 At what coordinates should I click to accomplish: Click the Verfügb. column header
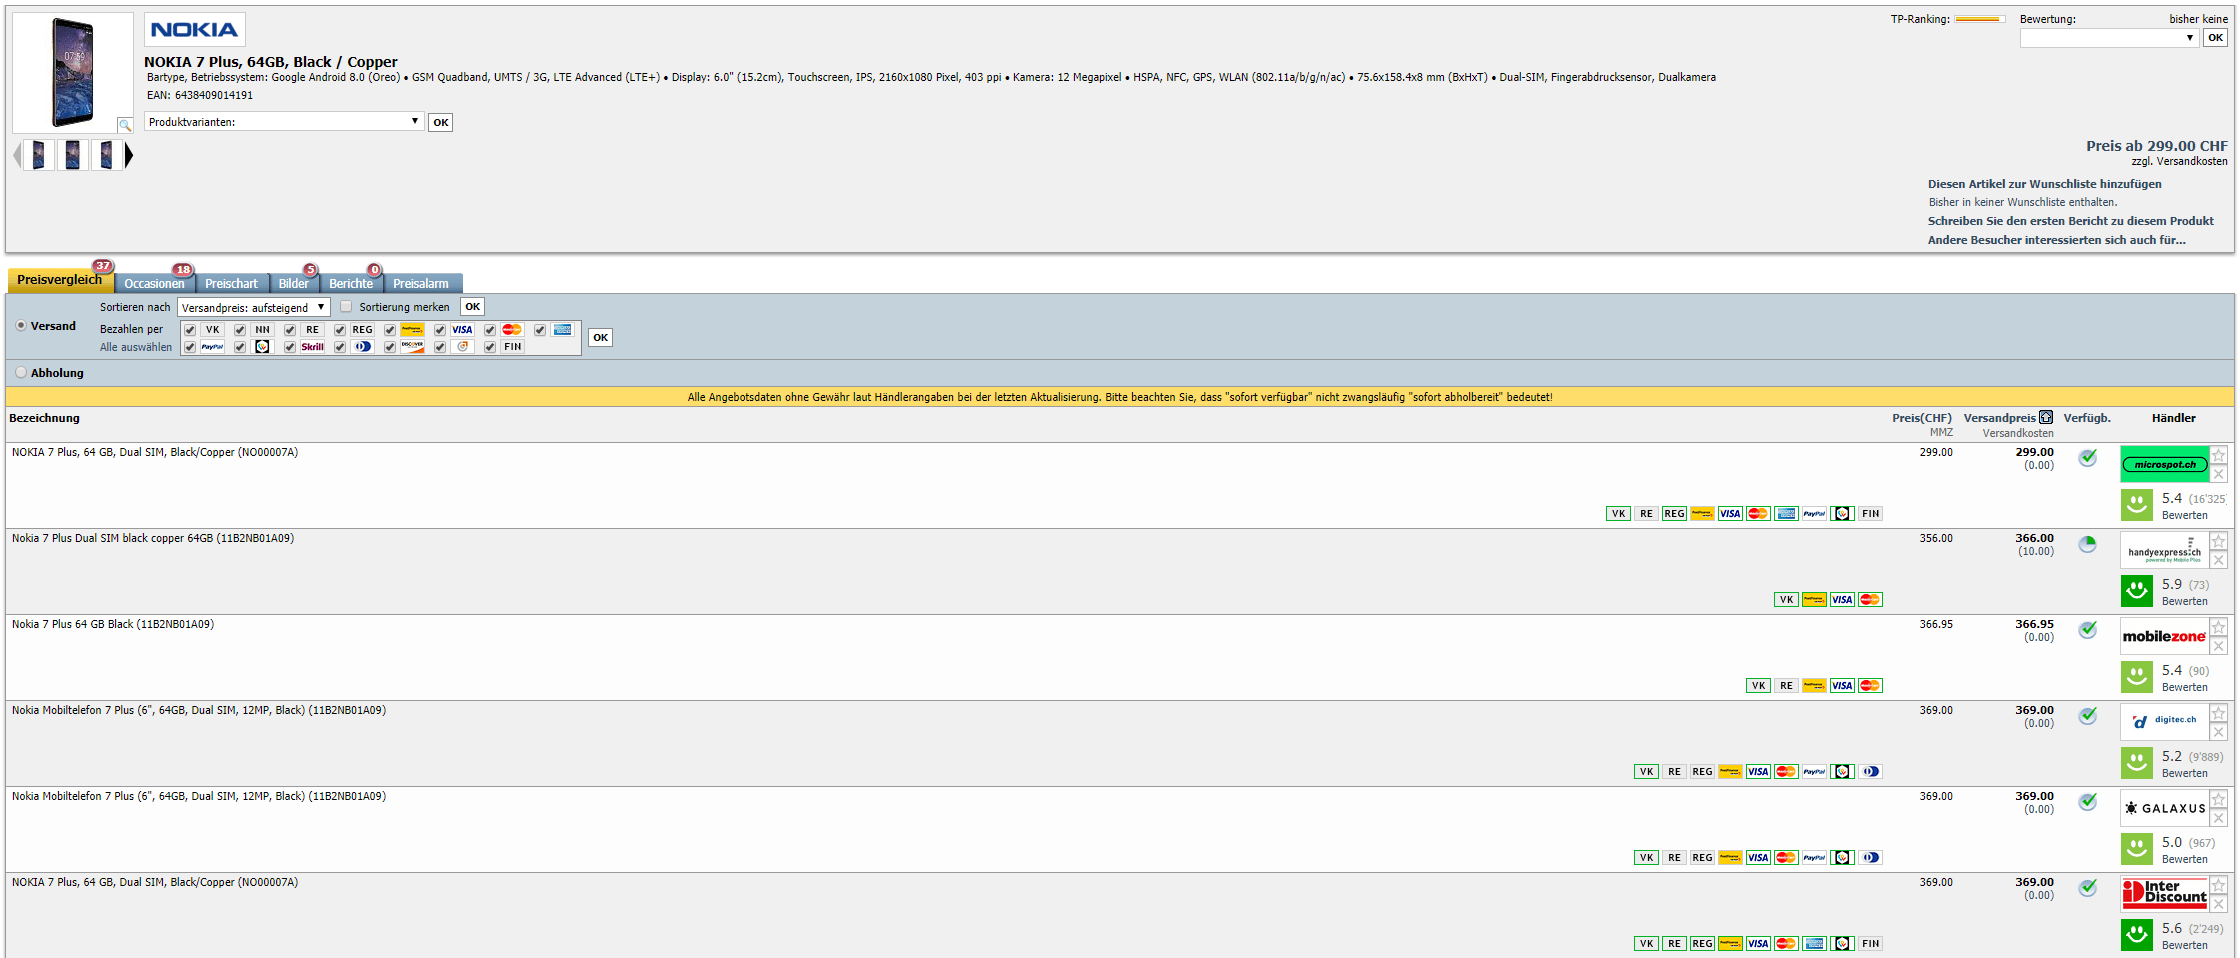click(2087, 418)
